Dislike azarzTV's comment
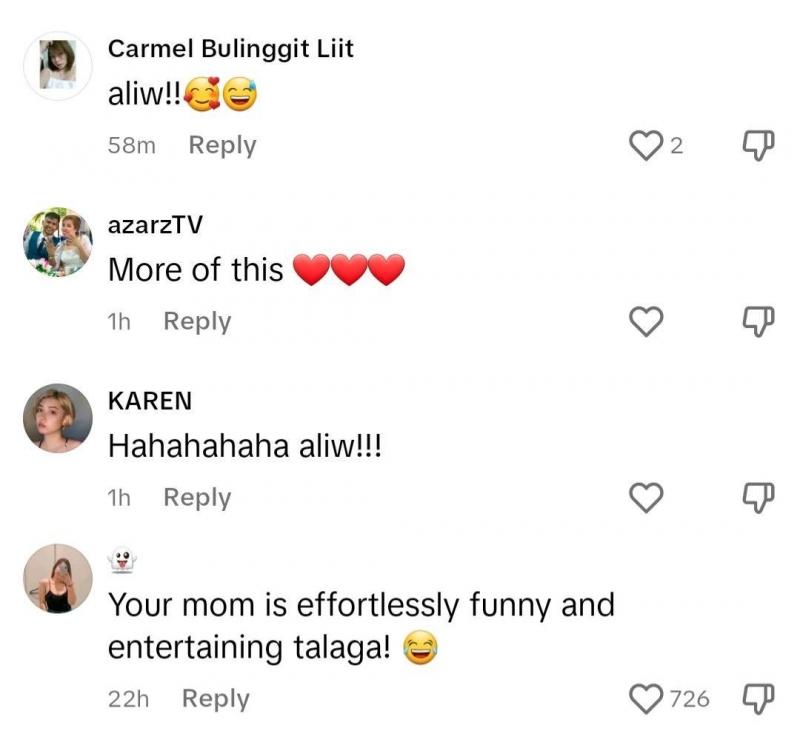 point(759,321)
